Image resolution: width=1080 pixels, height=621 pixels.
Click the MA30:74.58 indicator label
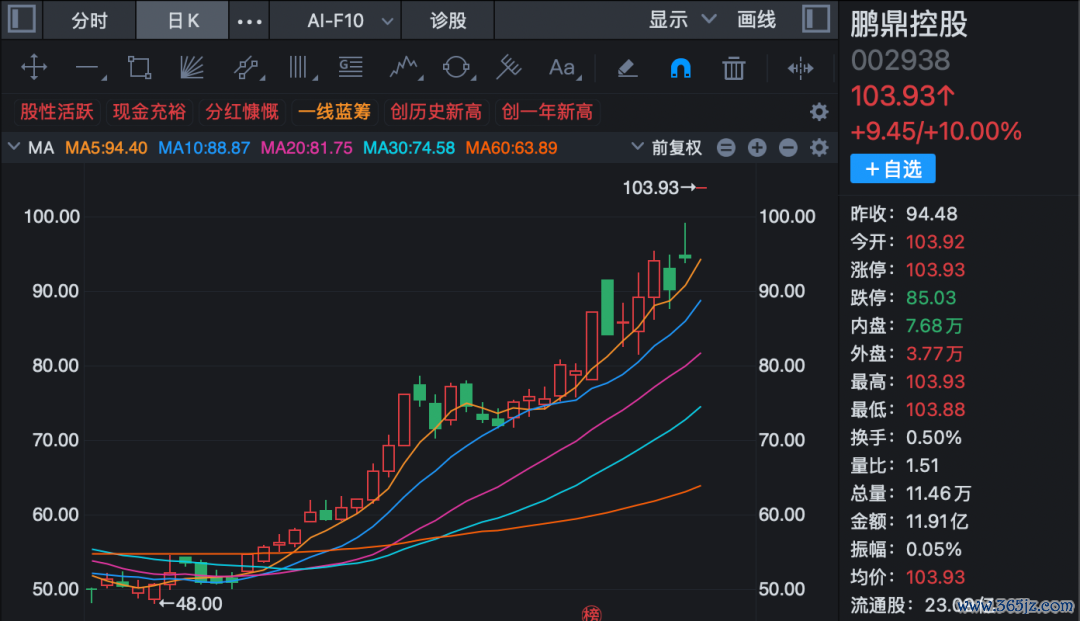[409, 148]
